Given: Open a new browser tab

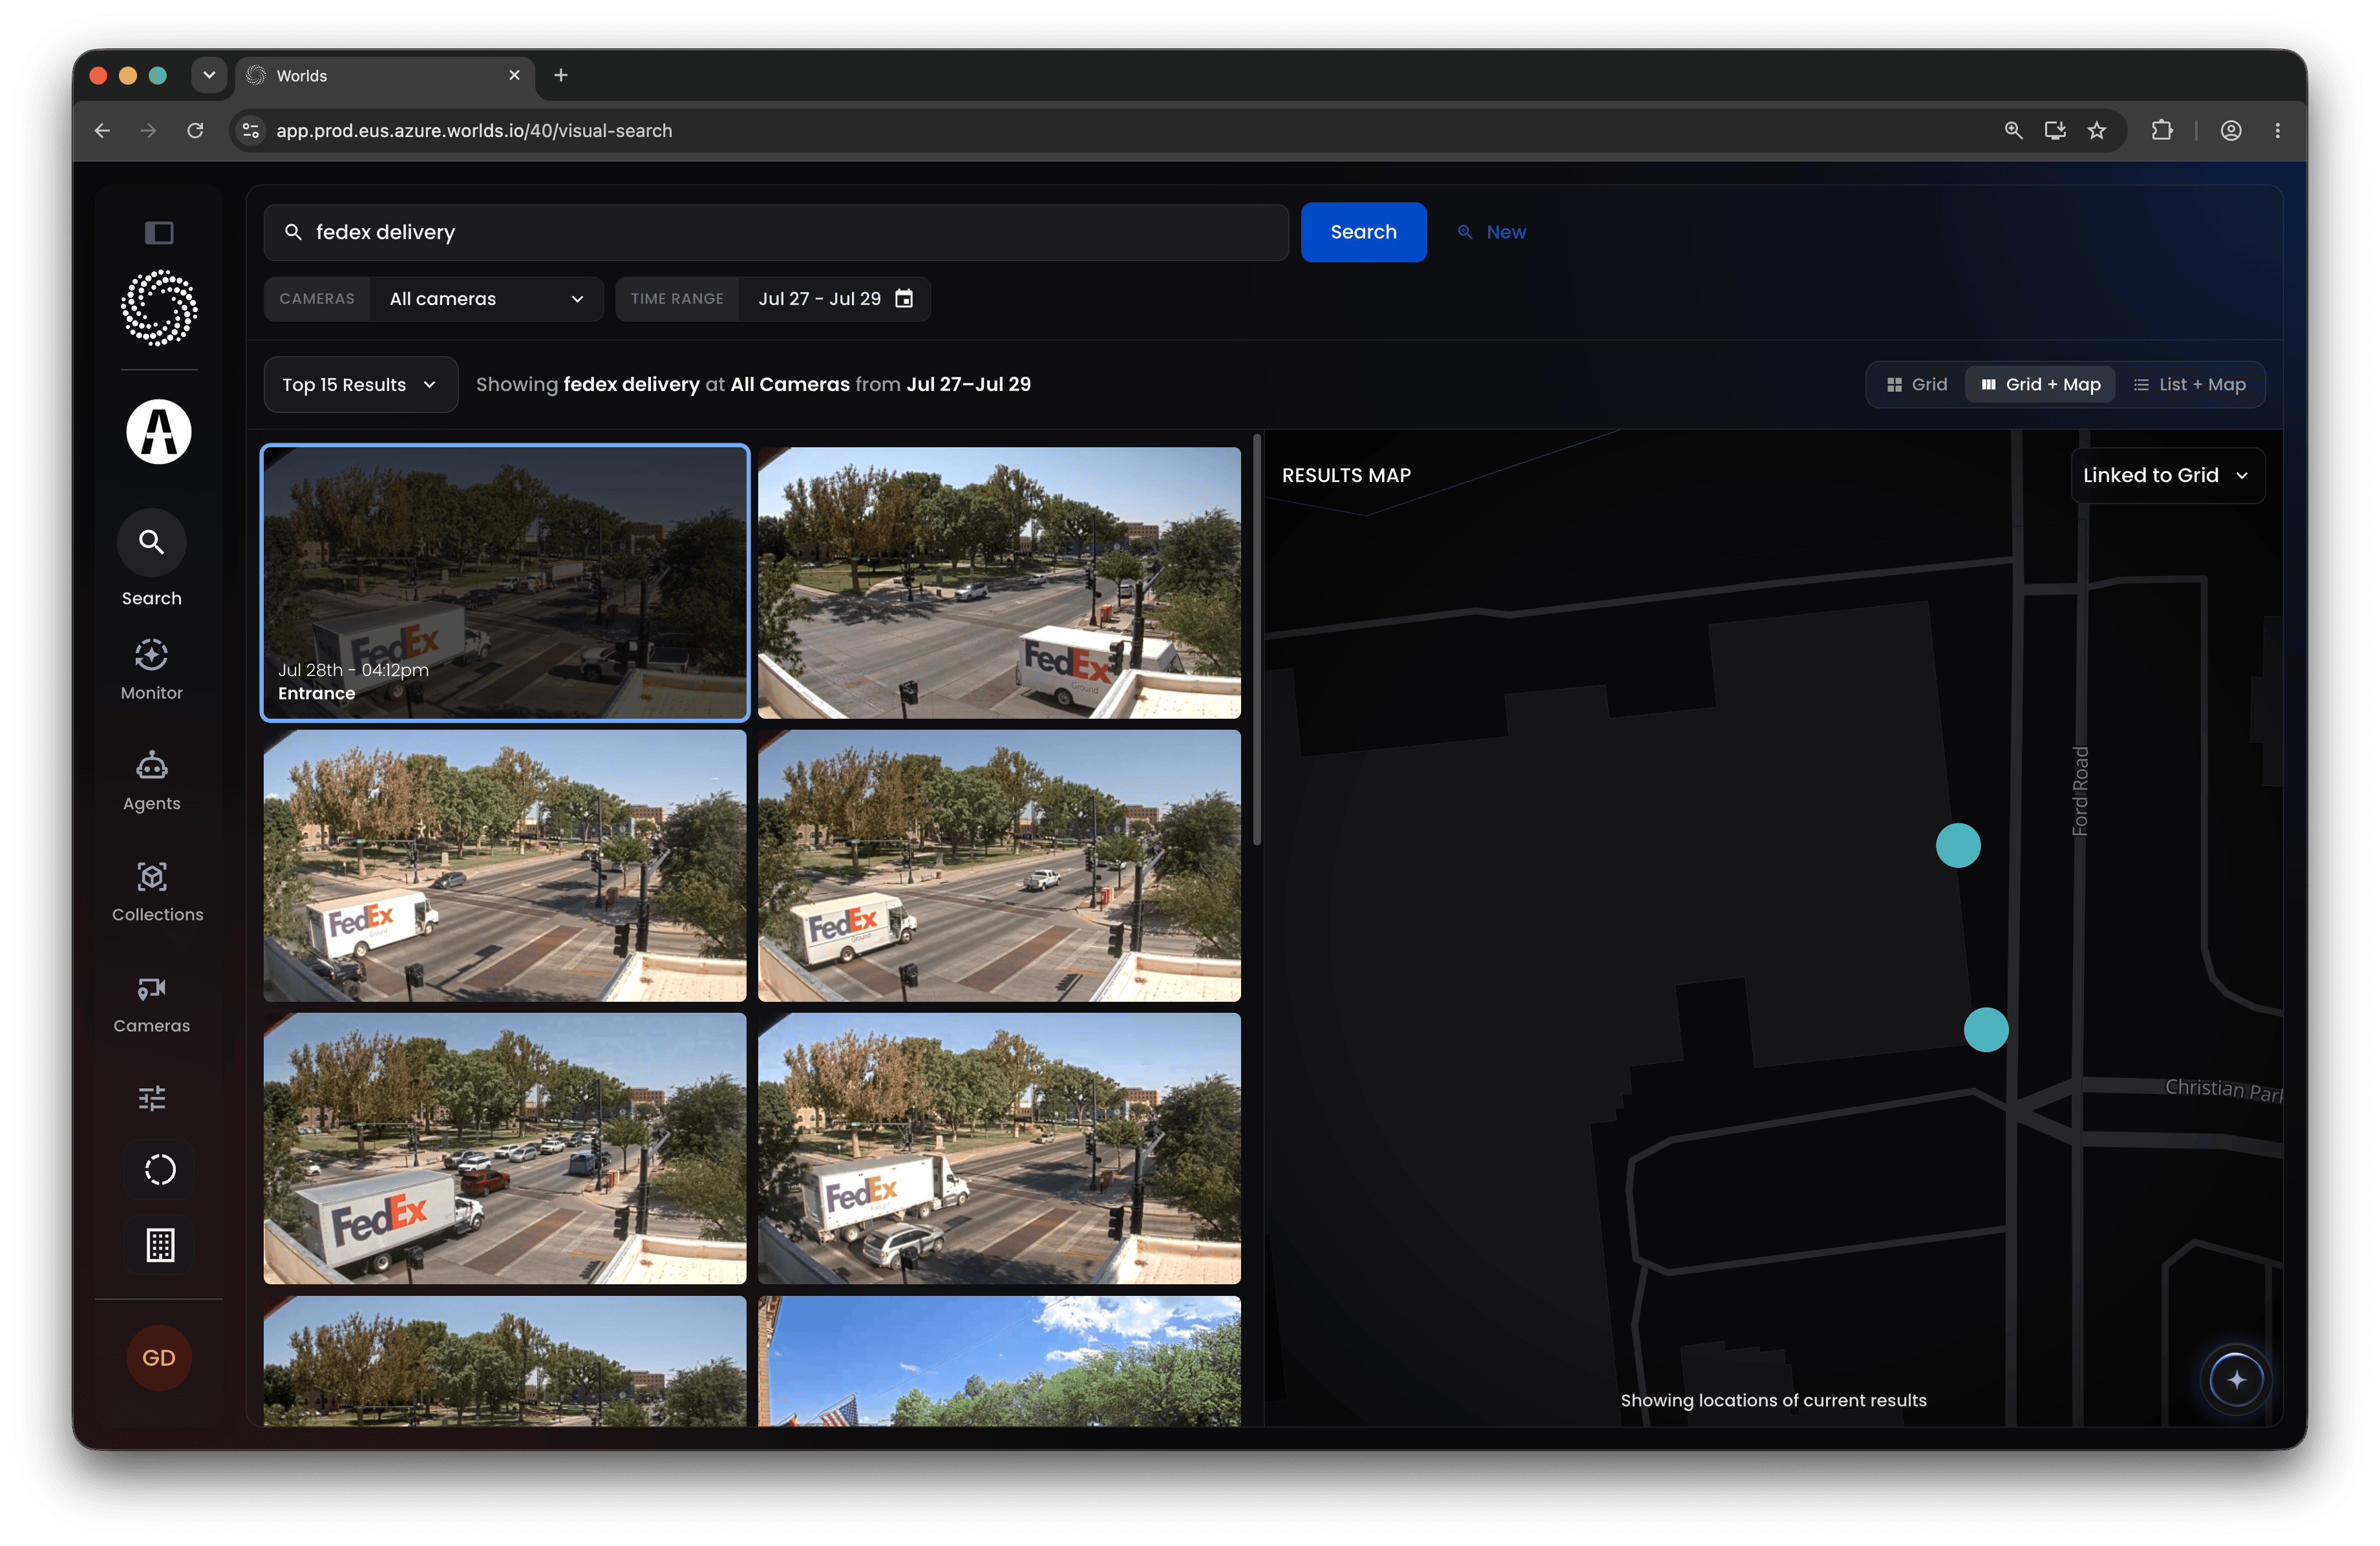Looking at the screenshot, I should tap(561, 75).
